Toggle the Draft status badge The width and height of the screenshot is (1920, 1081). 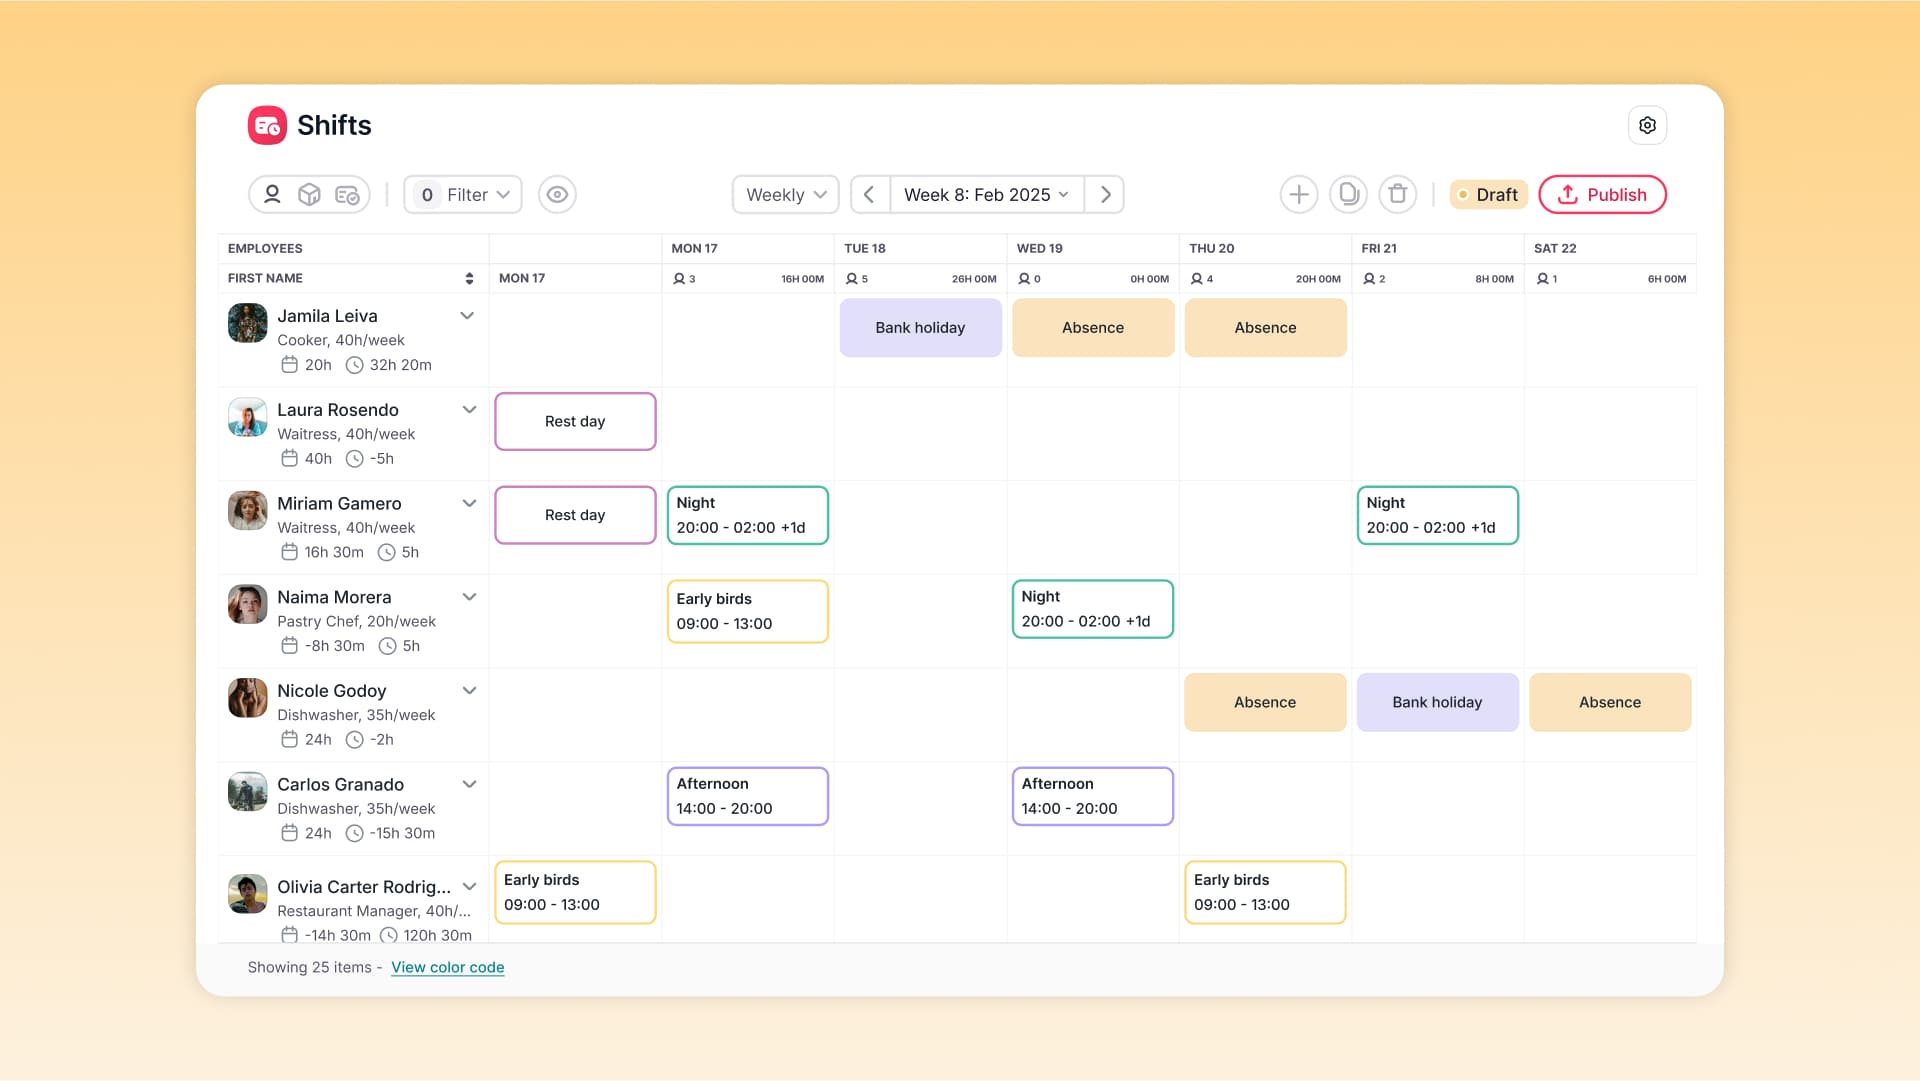coord(1488,194)
